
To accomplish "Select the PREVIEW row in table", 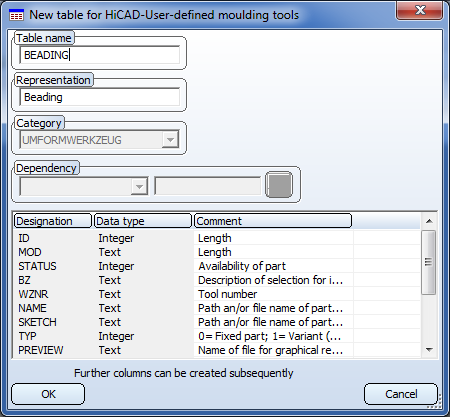I will (x=217, y=350).
